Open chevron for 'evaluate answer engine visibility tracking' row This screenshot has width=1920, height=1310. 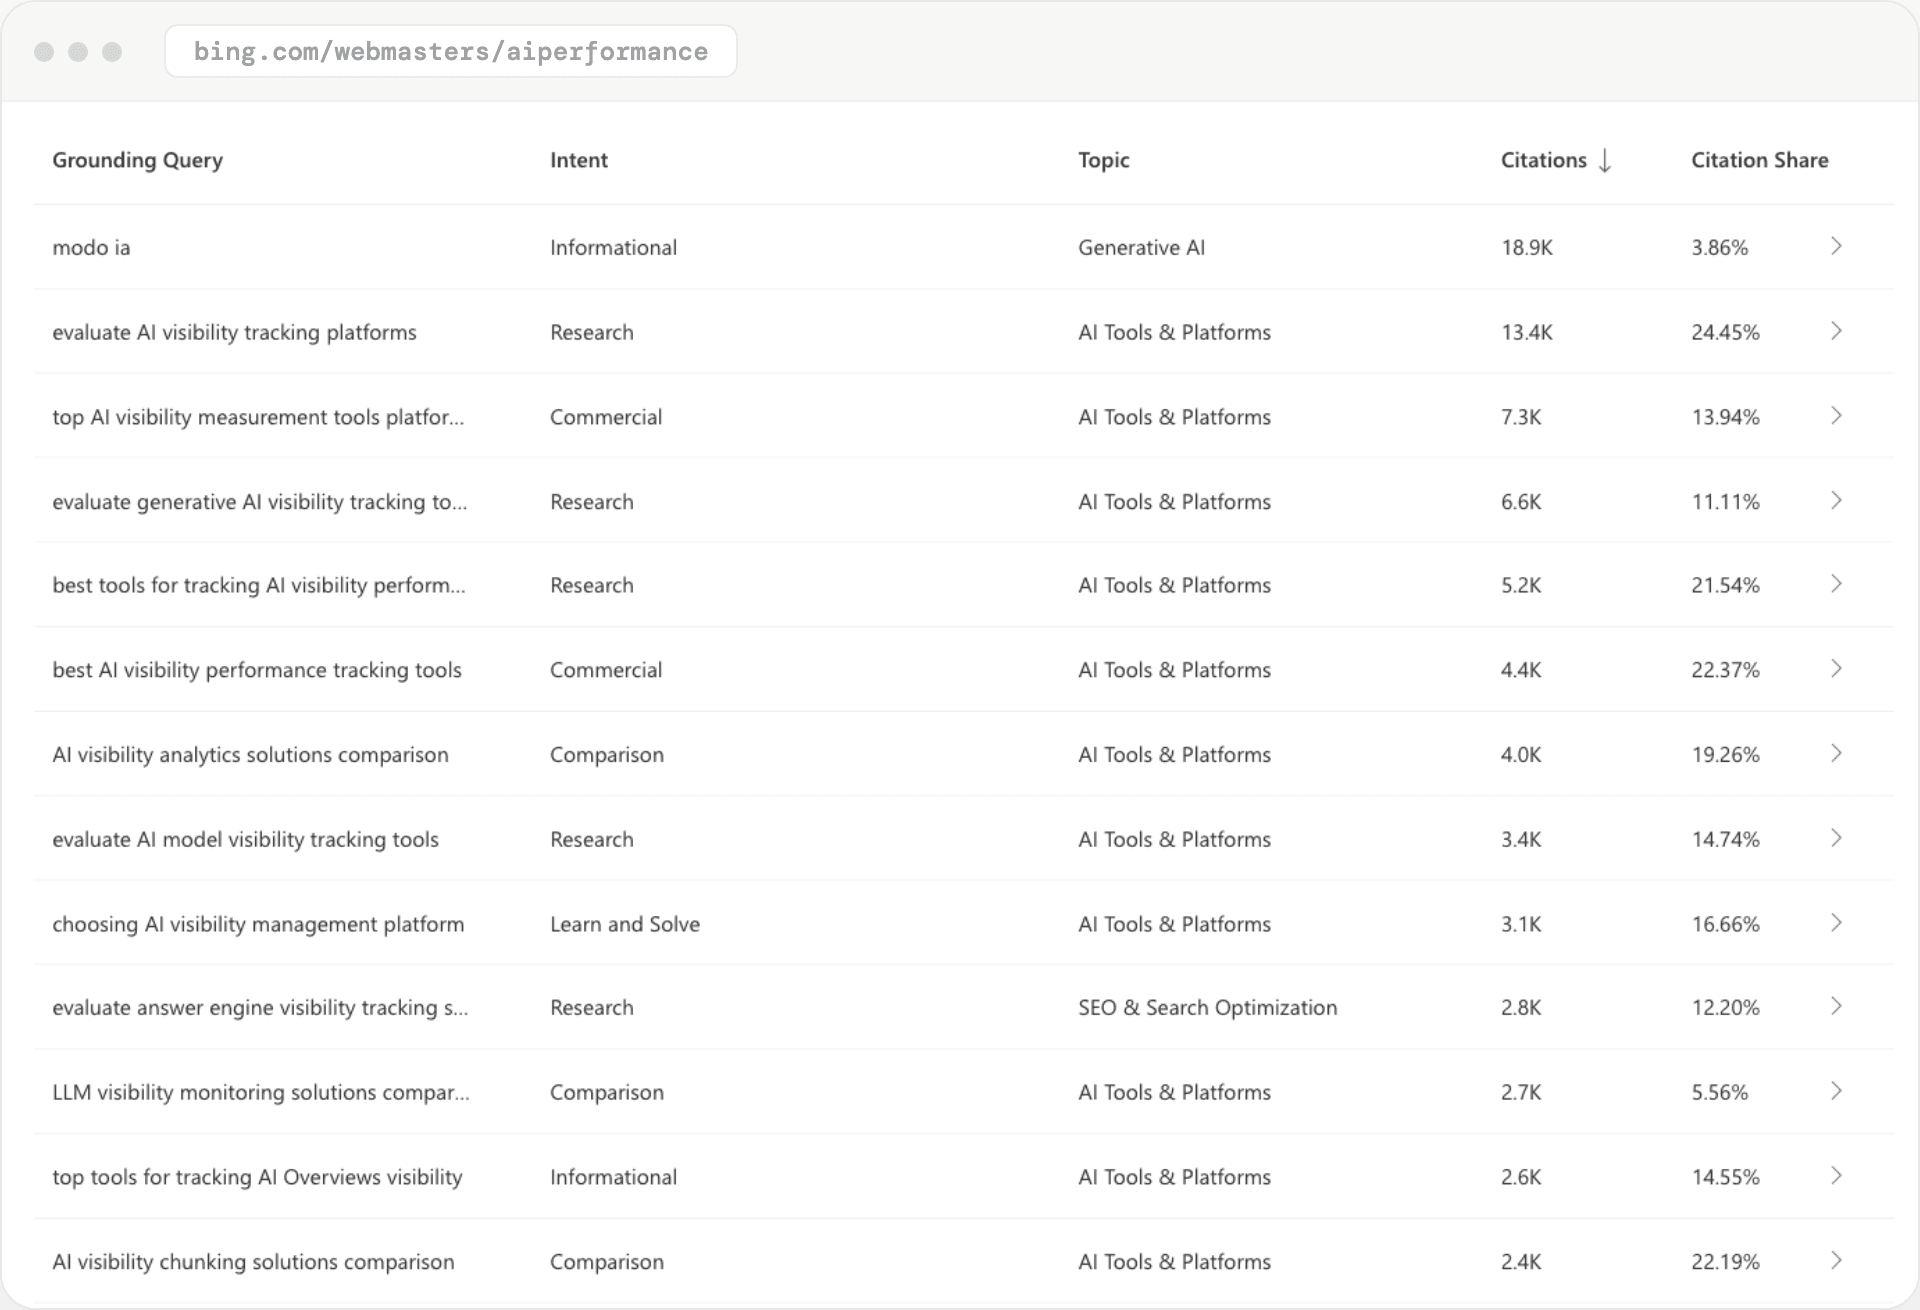[1836, 1006]
